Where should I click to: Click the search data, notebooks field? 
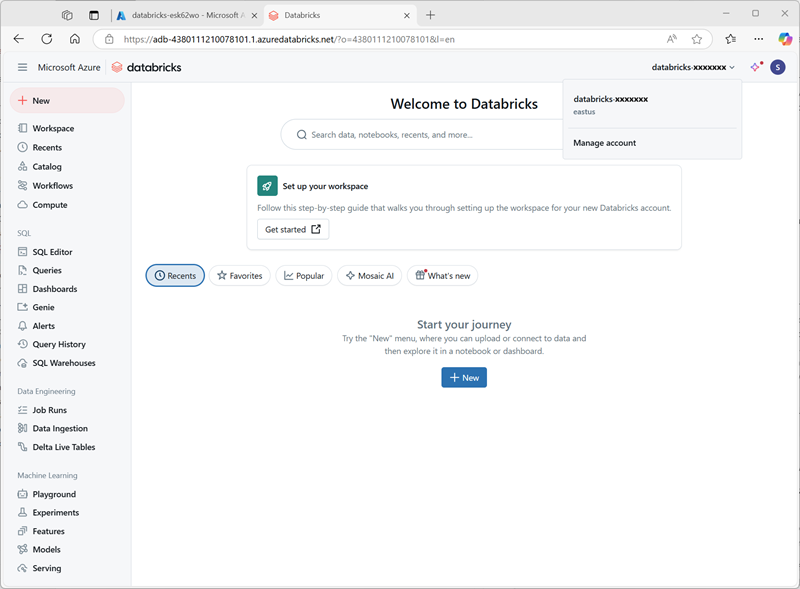point(423,135)
